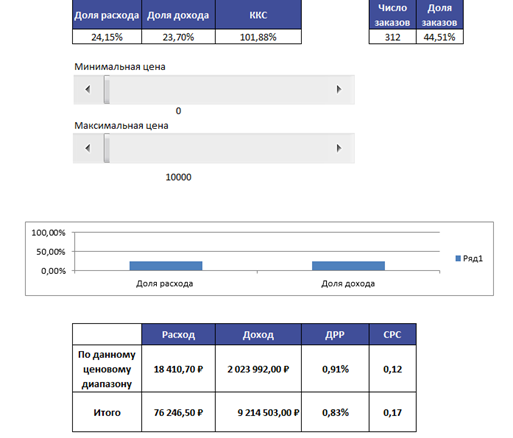Select the Доля расхода bar in chart
Screen dimensions: 513x438
(166, 266)
